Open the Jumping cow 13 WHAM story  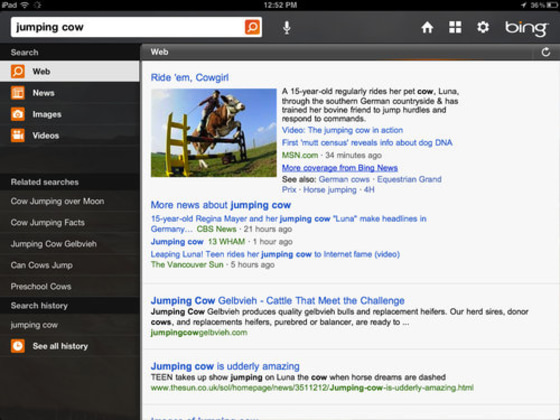[177, 242]
